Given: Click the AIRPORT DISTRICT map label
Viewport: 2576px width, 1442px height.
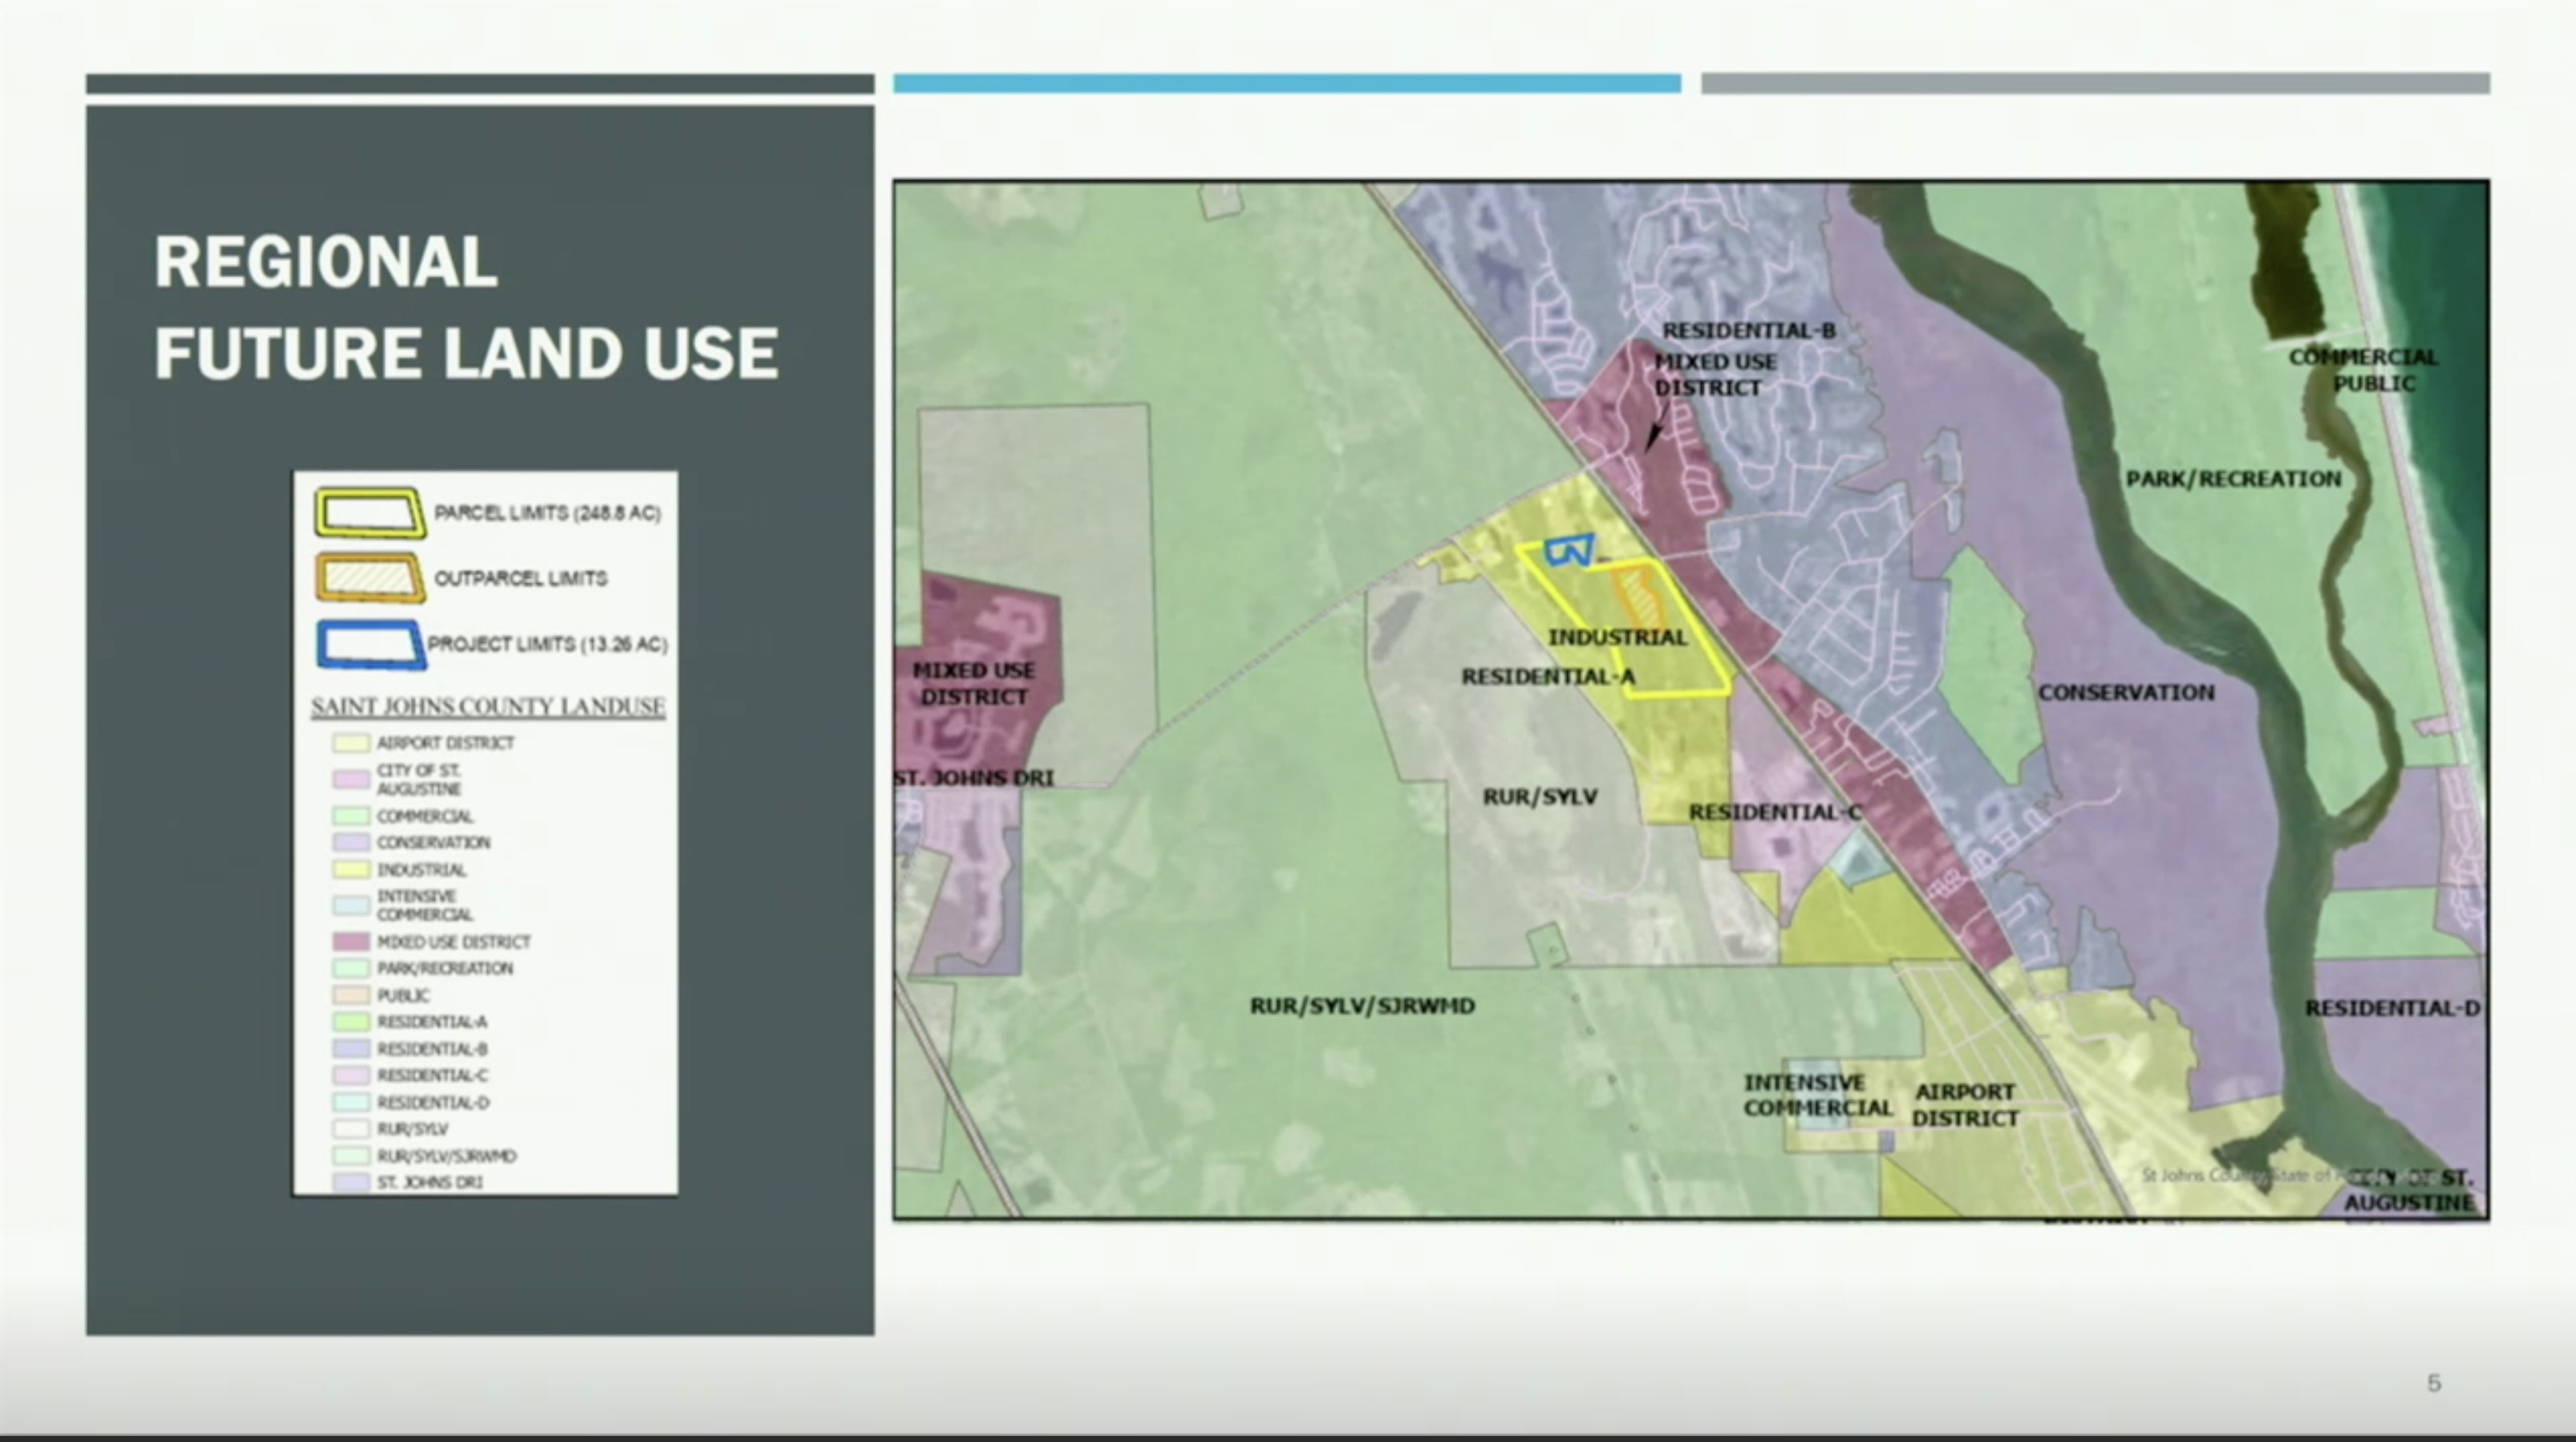Looking at the screenshot, I should click(1965, 1105).
